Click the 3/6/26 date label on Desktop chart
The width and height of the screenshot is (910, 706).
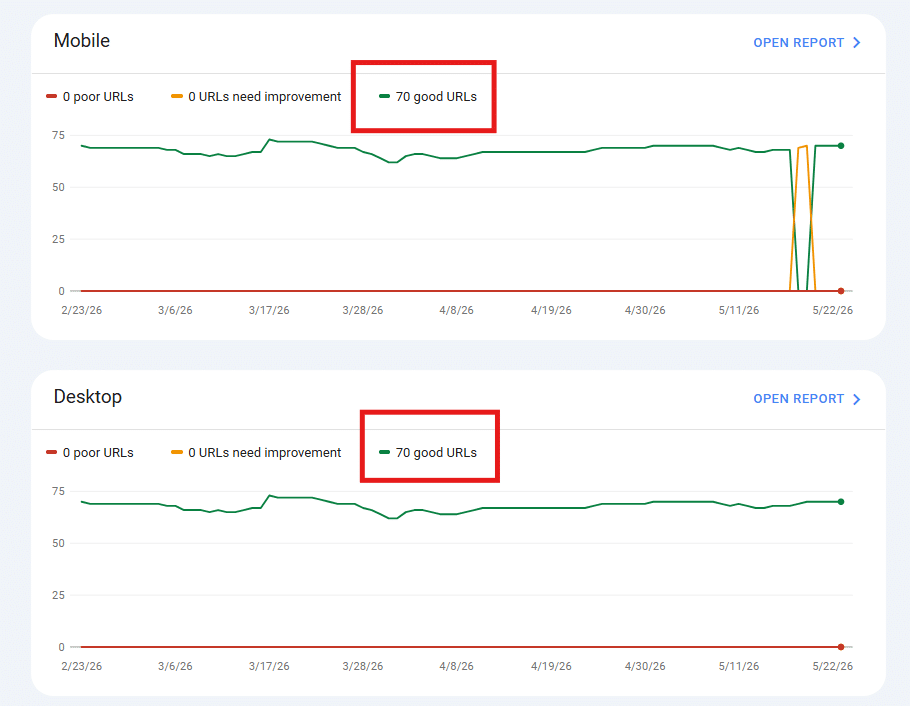coord(175,666)
